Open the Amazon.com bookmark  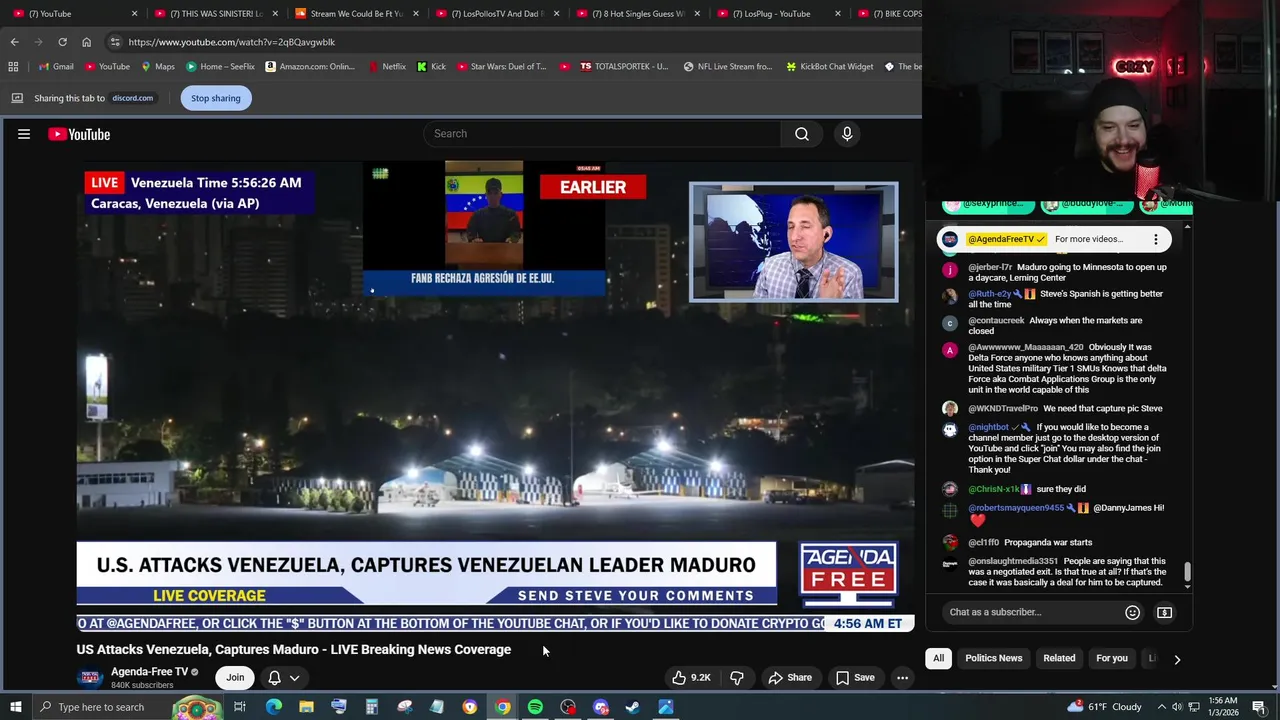pyautogui.click(x=310, y=67)
